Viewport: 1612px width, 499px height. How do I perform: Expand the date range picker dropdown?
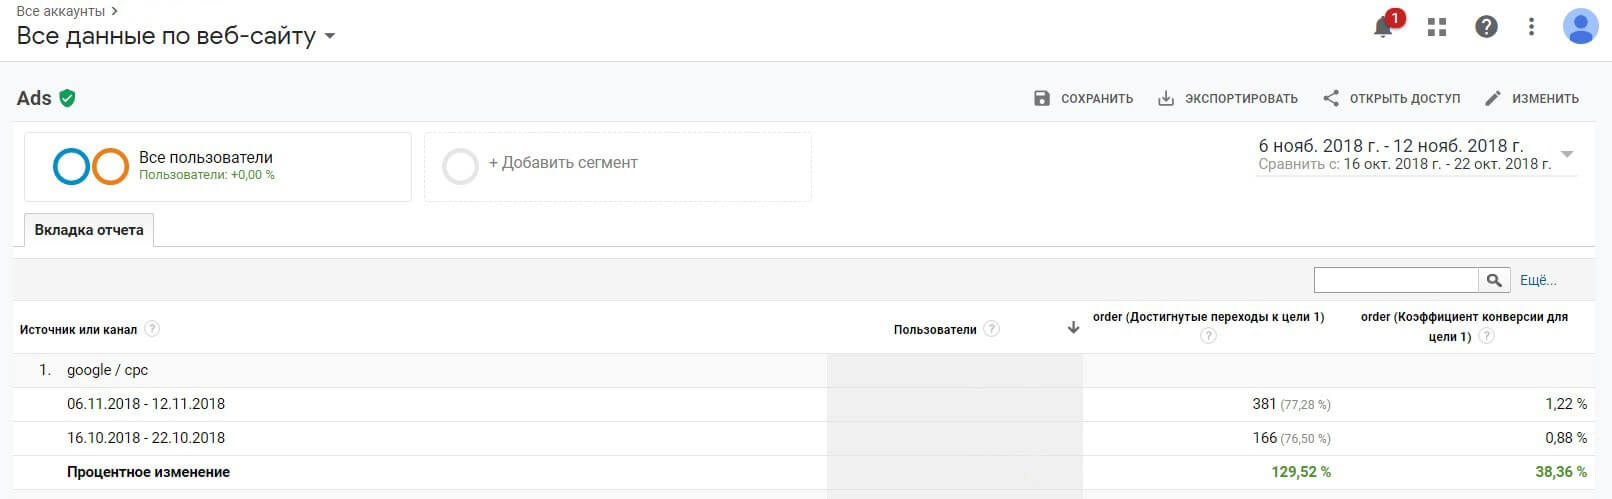click(1567, 154)
